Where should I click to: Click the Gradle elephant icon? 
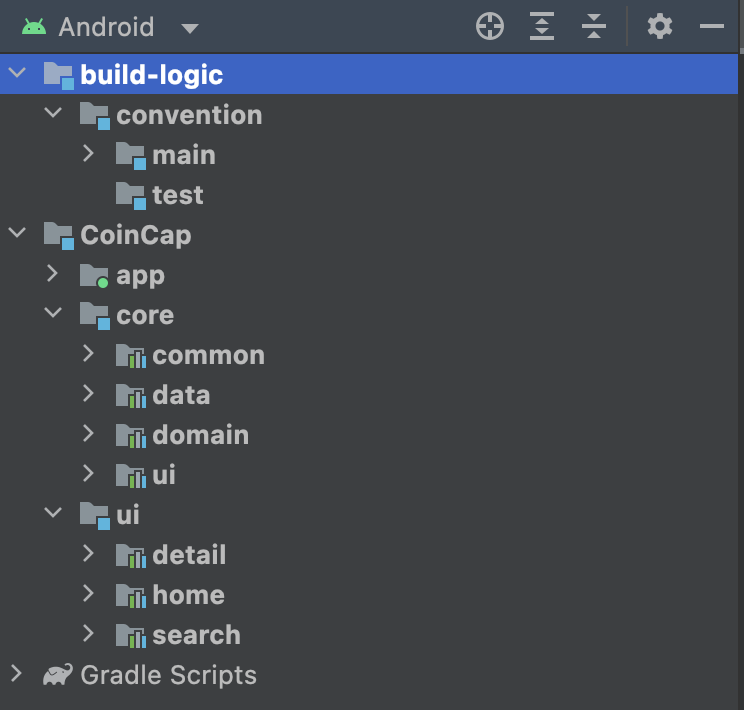[58, 674]
